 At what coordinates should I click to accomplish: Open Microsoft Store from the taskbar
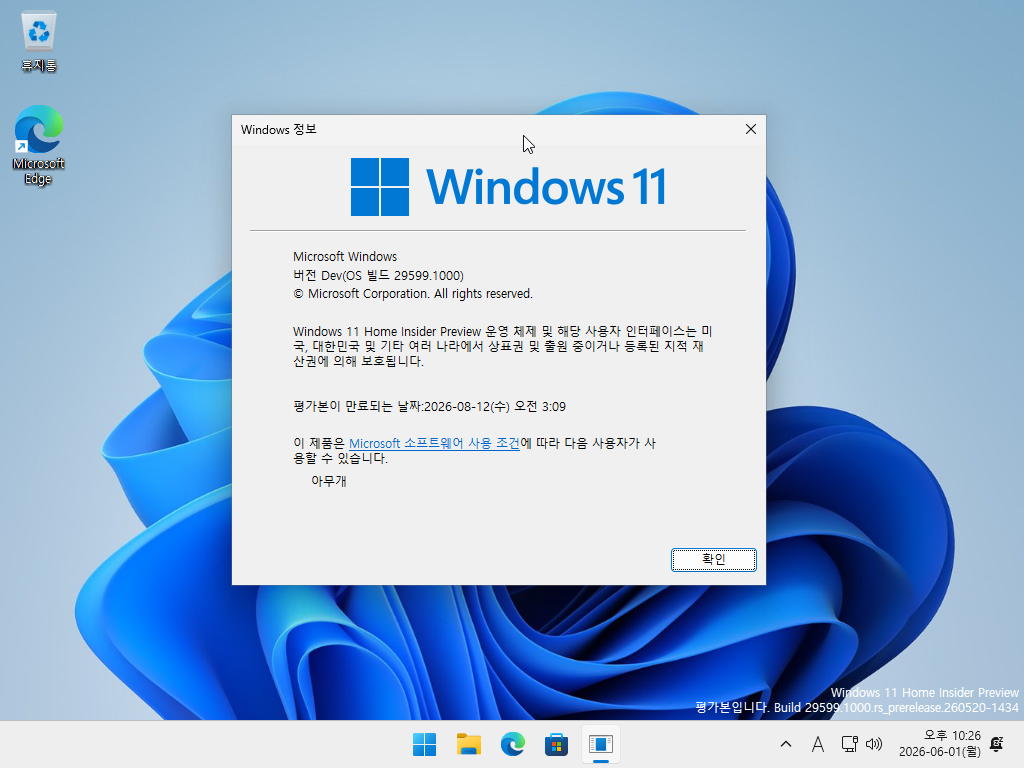[x=556, y=744]
